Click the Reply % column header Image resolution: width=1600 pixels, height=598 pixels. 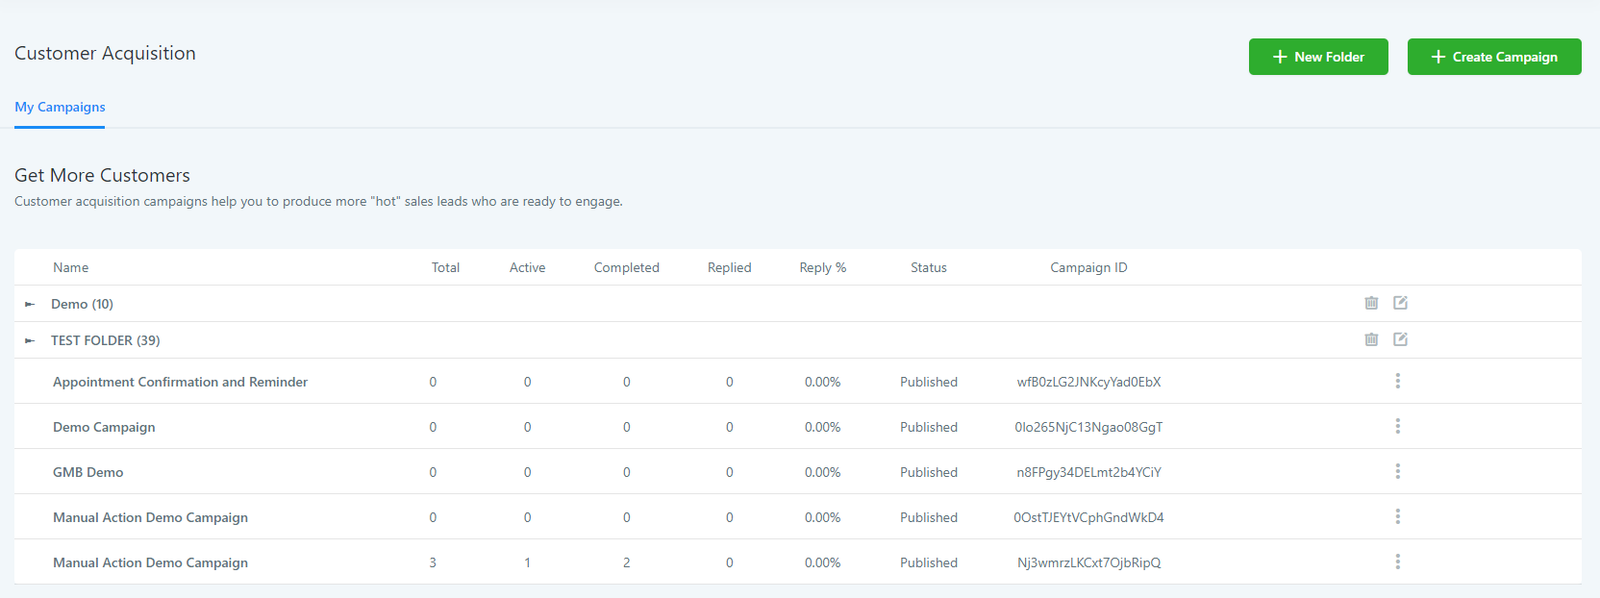coord(822,268)
